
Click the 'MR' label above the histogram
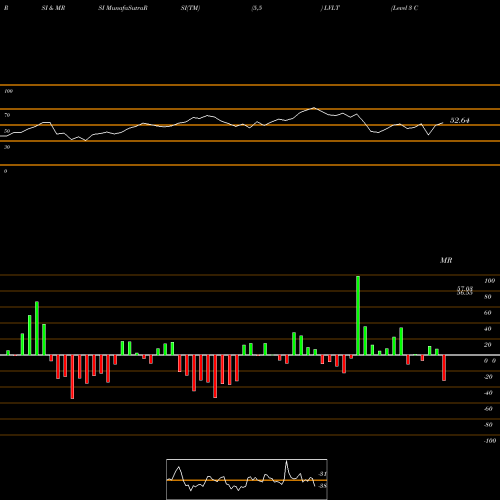tap(446, 260)
